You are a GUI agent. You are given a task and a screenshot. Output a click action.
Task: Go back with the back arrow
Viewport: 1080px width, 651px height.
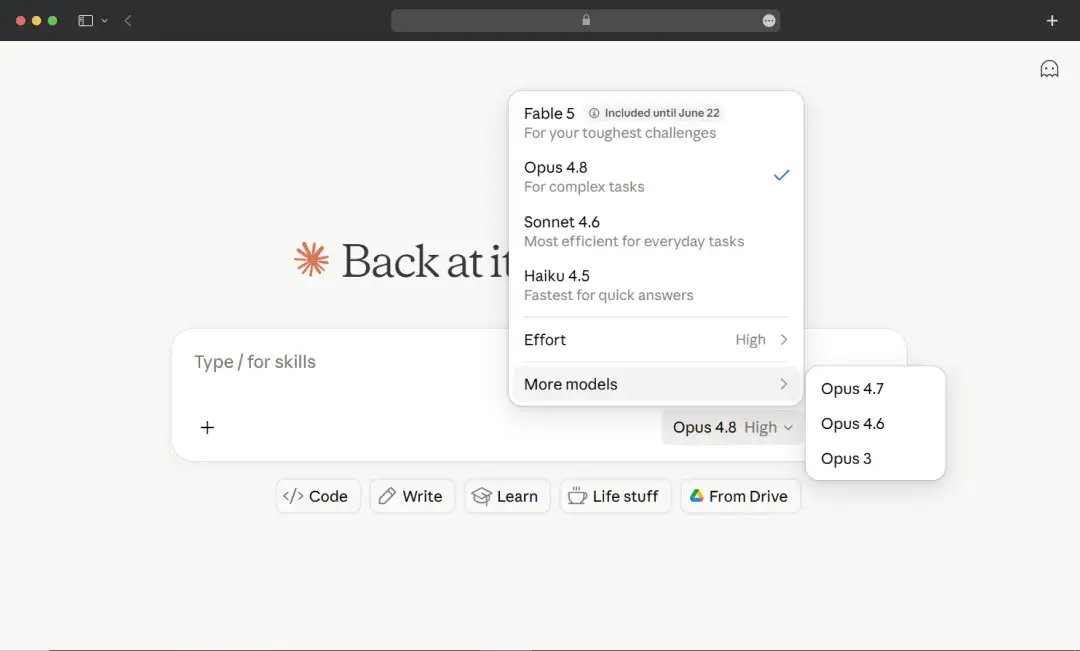click(128, 21)
